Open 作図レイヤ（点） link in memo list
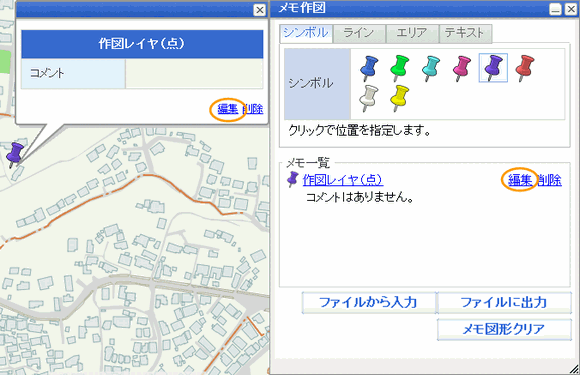The width and height of the screenshot is (580, 375). click(x=343, y=180)
